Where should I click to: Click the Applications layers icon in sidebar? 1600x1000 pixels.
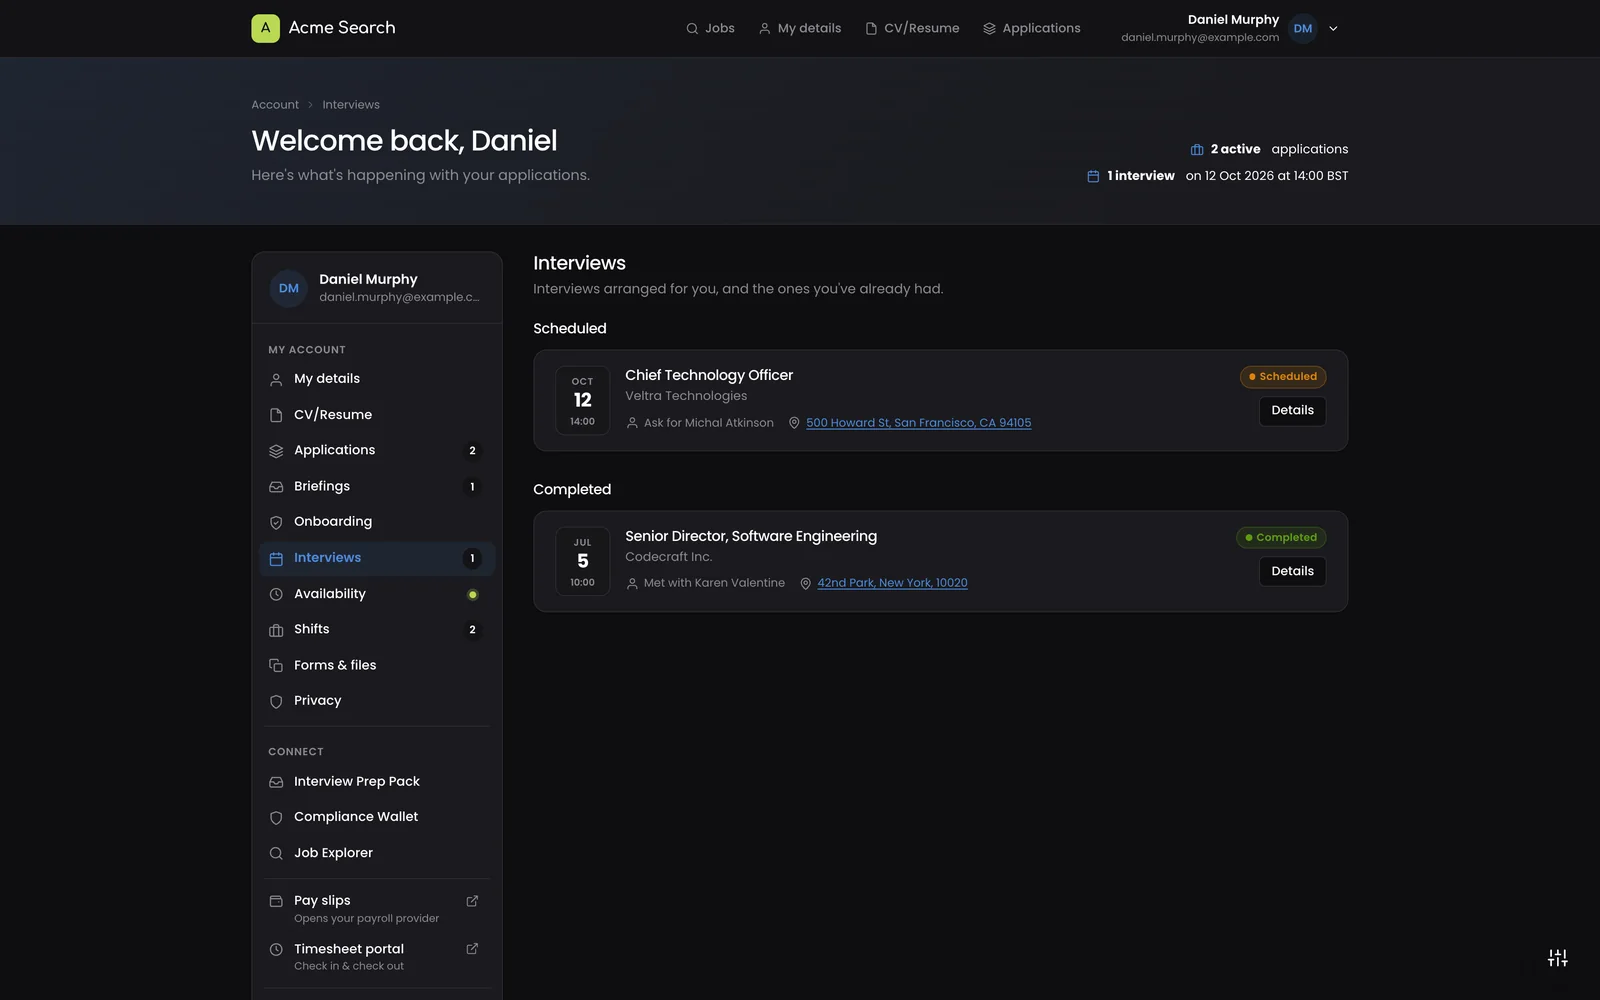(276, 451)
